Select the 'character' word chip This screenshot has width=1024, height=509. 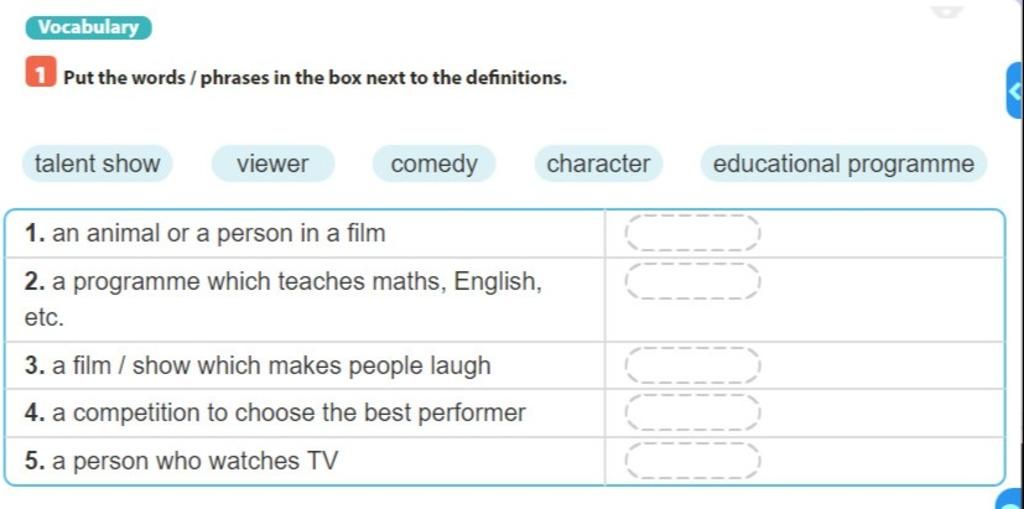[x=598, y=163]
